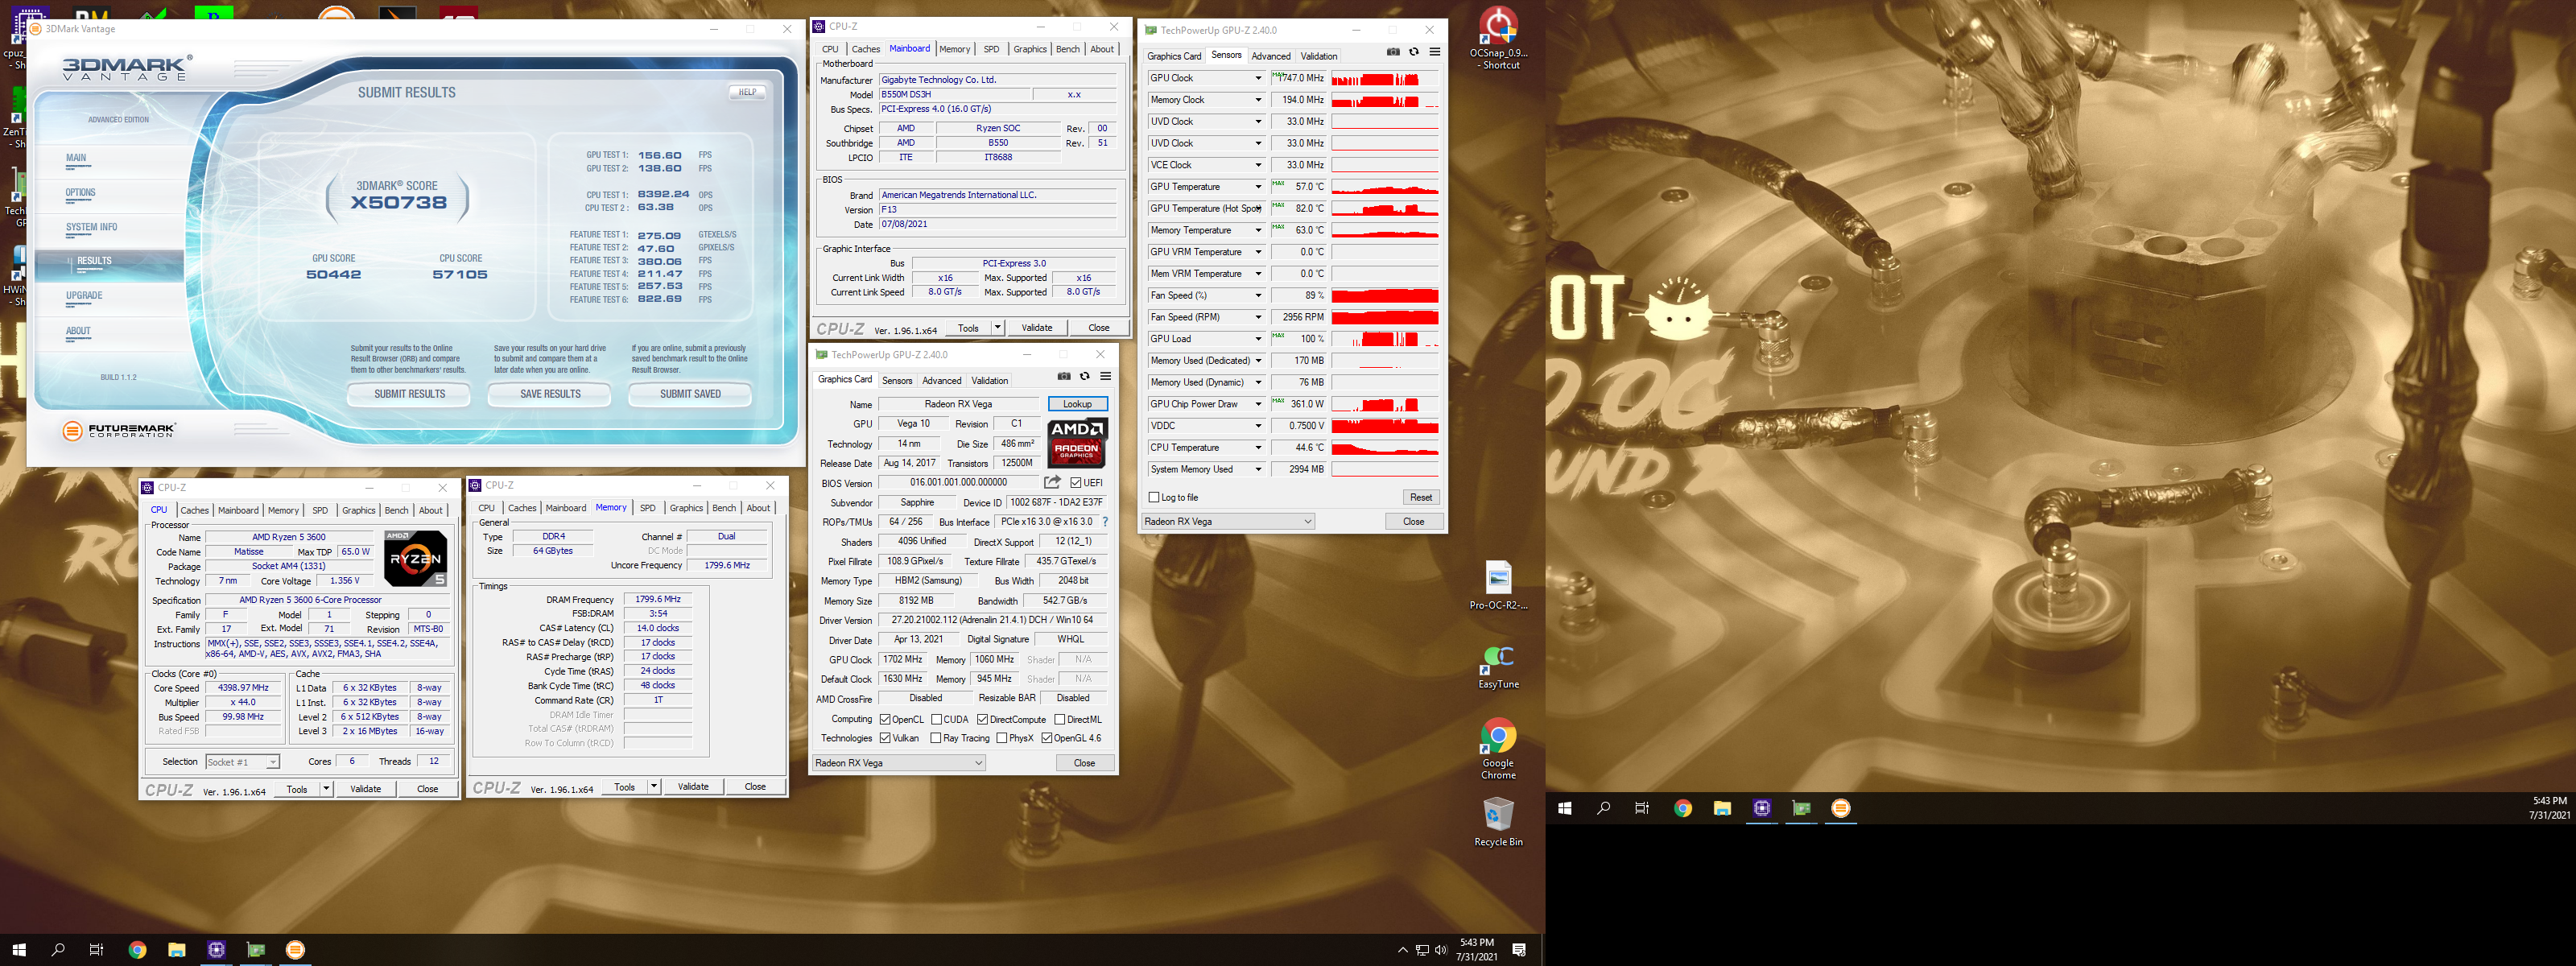Viewport: 2576px width, 966px height.
Task: Toggle the Ray Tracing checkbox
Action: [936, 739]
